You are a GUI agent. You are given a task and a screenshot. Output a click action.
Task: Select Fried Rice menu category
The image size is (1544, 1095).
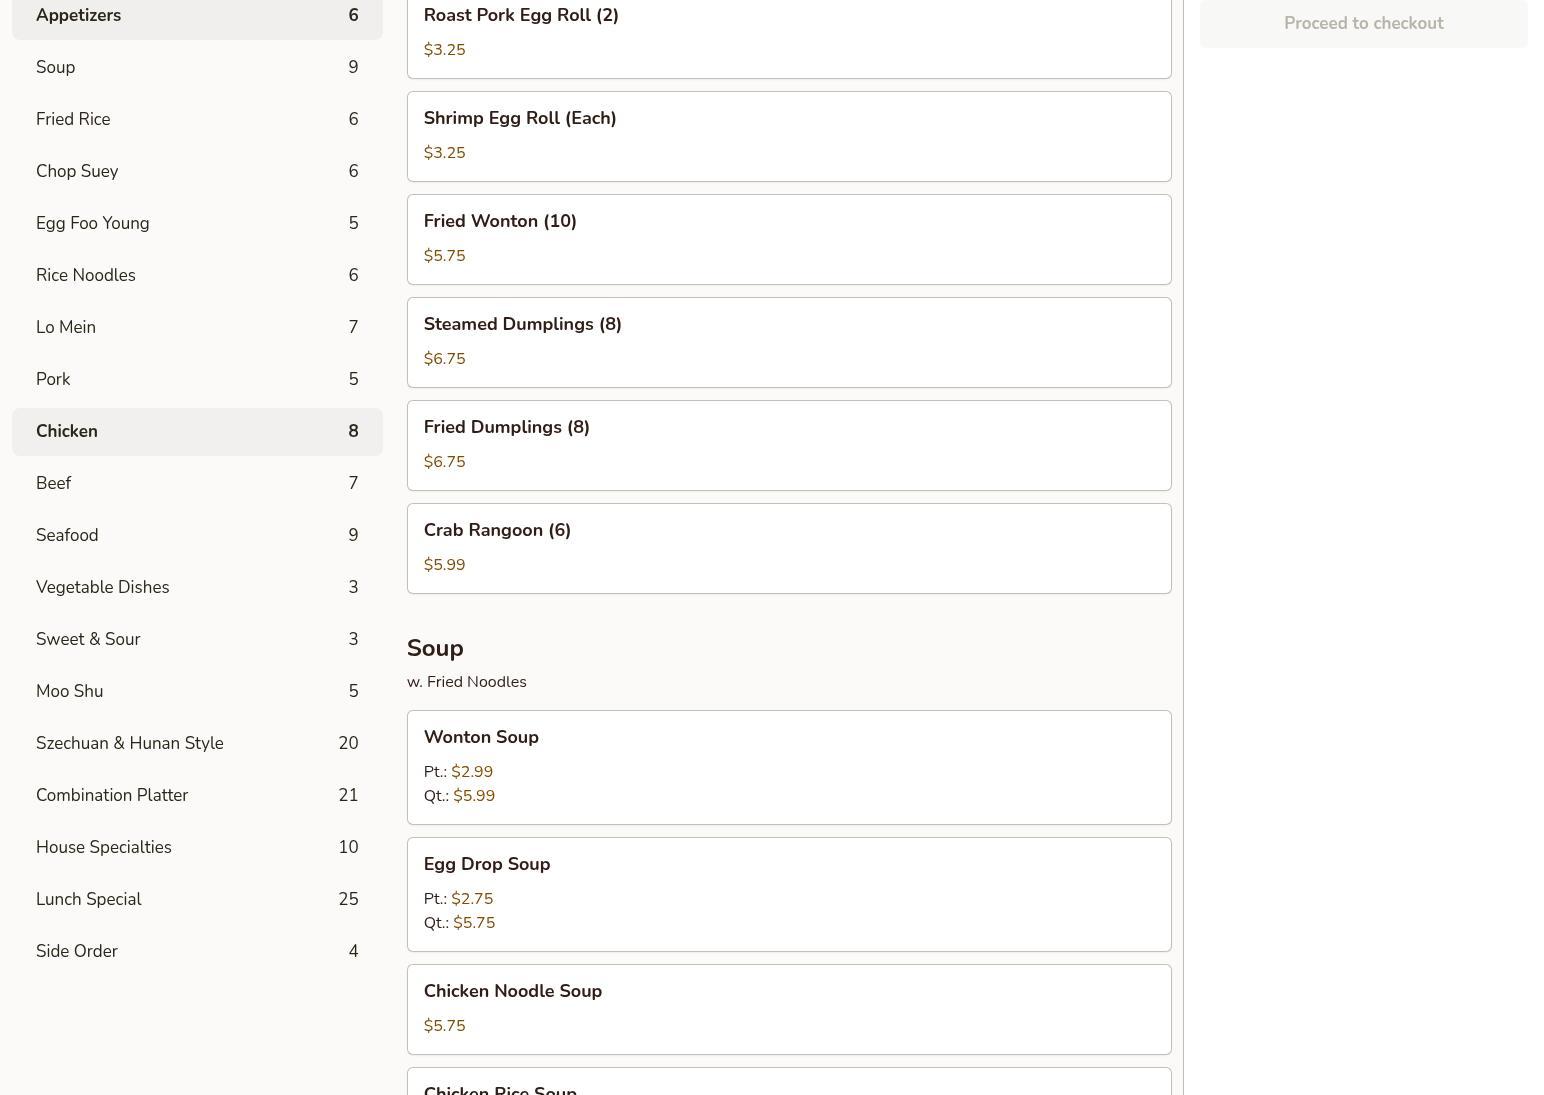(x=197, y=119)
